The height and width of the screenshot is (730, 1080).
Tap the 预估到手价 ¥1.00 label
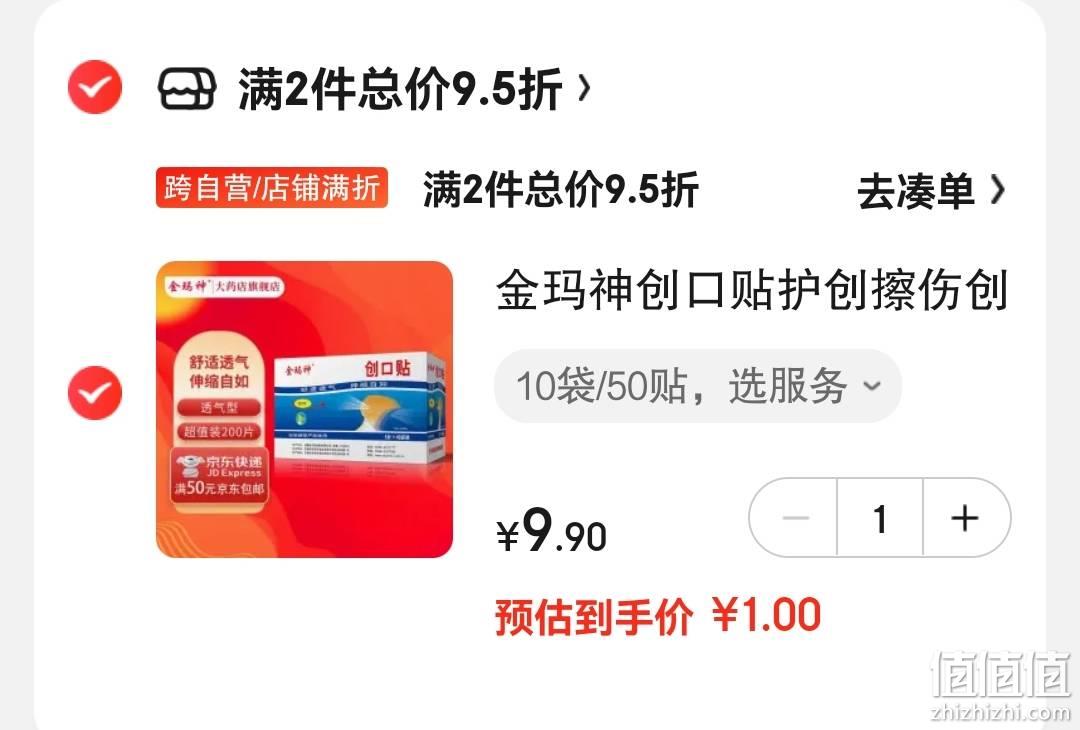[x=658, y=616]
